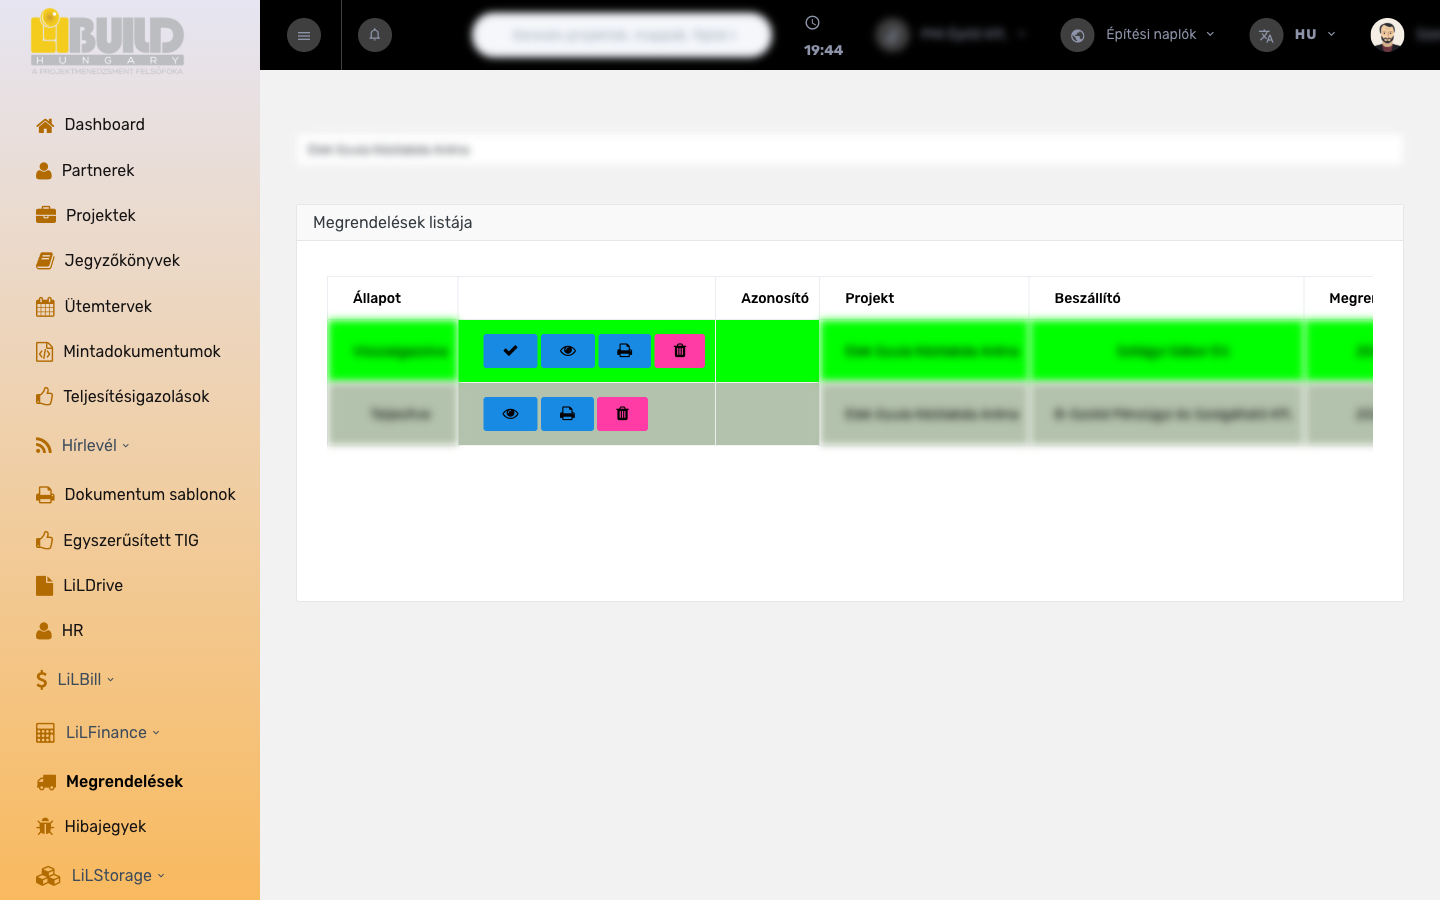Viewport: 1440px width, 900px height.
Task: Click the HR person icon
Action: (44, 631)
